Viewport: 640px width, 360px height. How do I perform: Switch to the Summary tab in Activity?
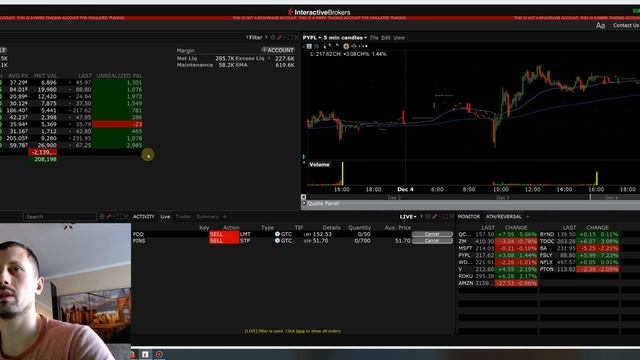207,217
